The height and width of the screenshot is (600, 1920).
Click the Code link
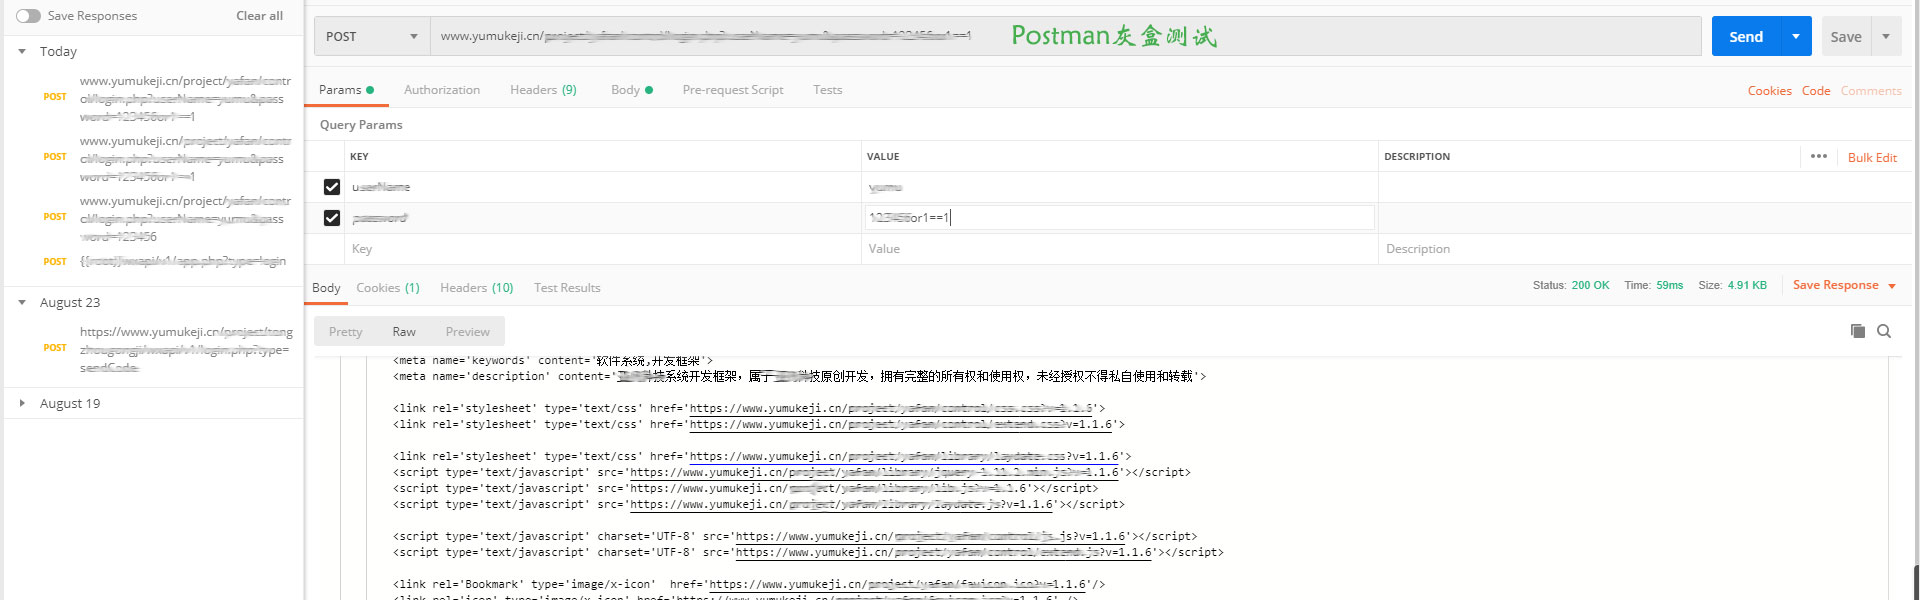click(x=1816, y=91)
